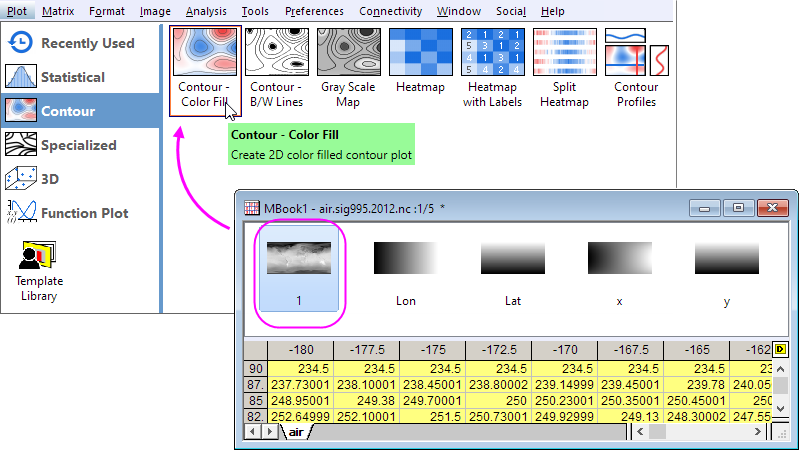
Task: Click the -170 column header
Action: 564,350
